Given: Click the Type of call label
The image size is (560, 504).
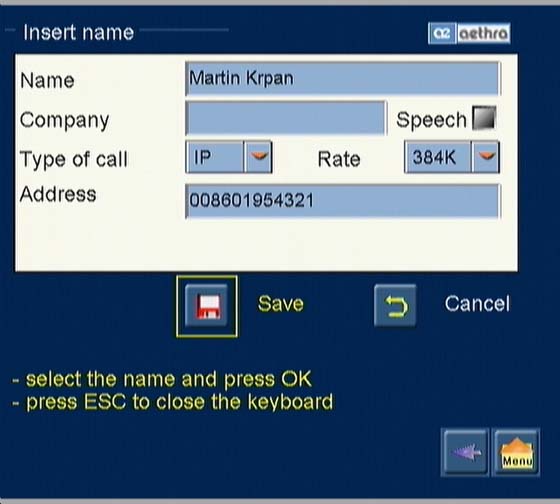Looking at the screenshot, I should tap(74, 159).
